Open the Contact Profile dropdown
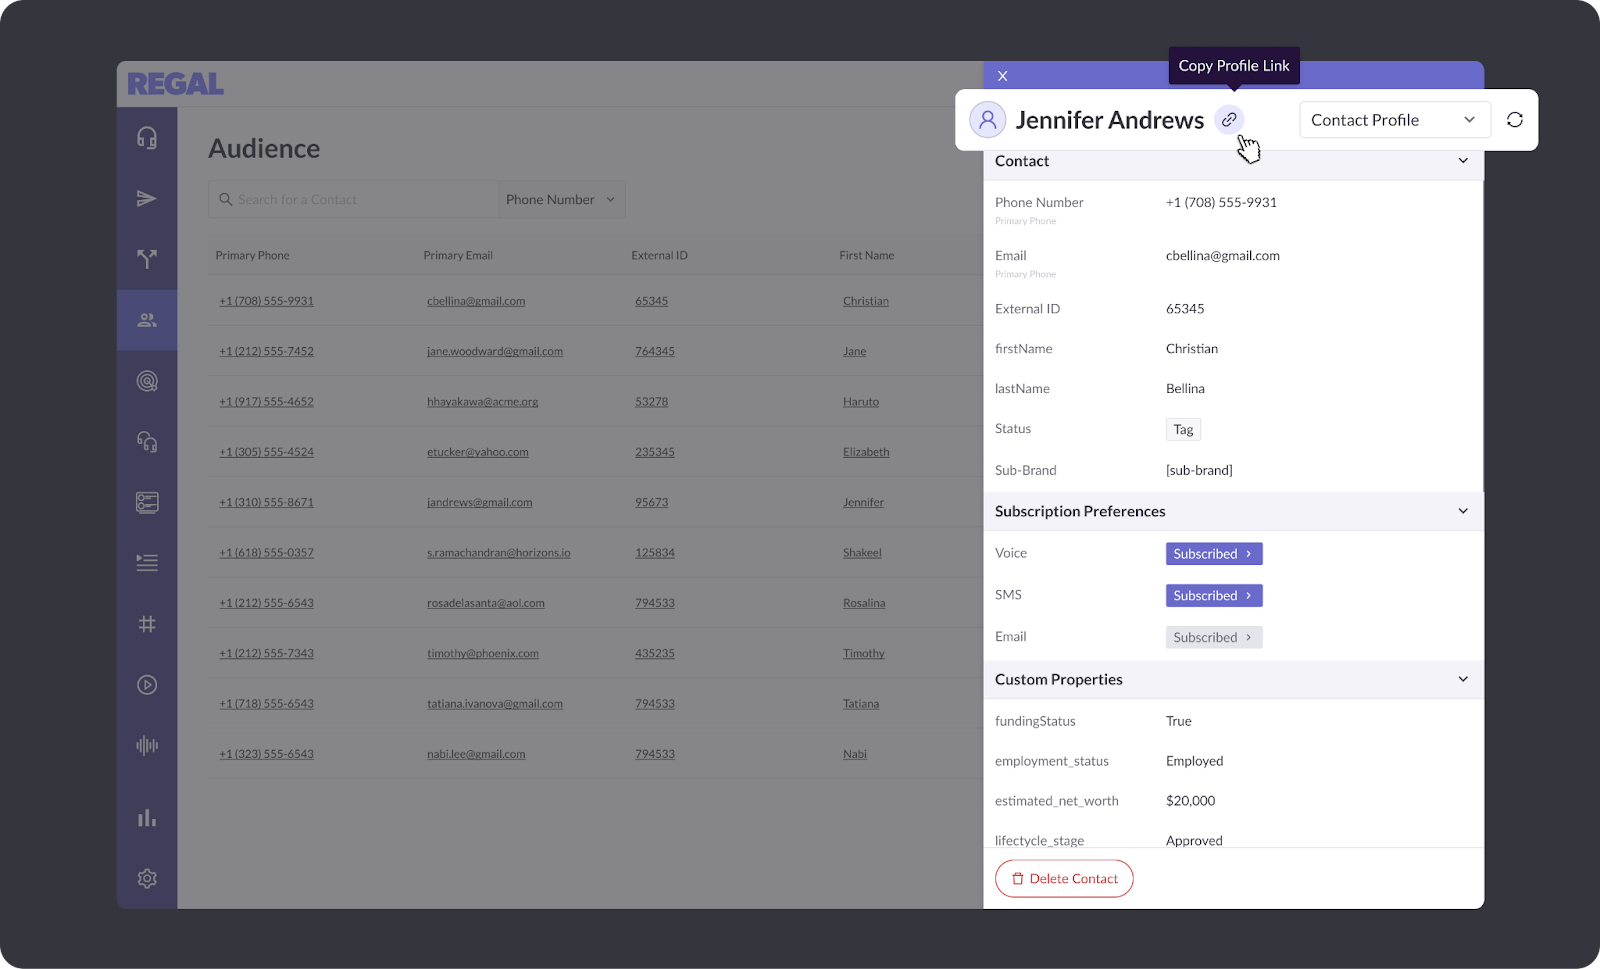 (1394, 120)
